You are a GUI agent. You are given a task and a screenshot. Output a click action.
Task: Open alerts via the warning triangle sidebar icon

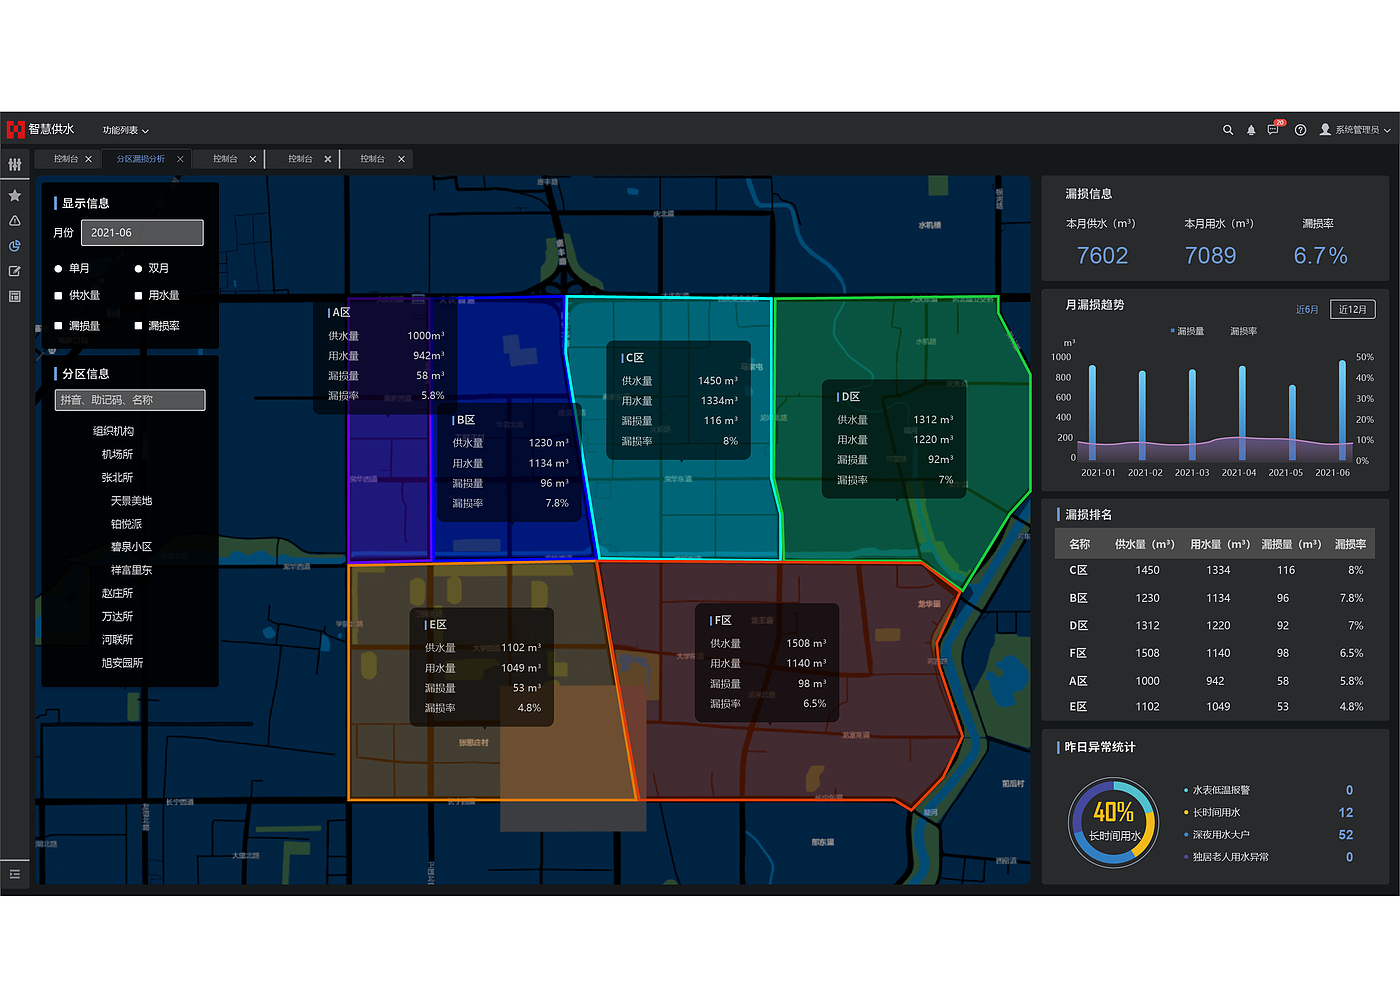tap(15, 221)
